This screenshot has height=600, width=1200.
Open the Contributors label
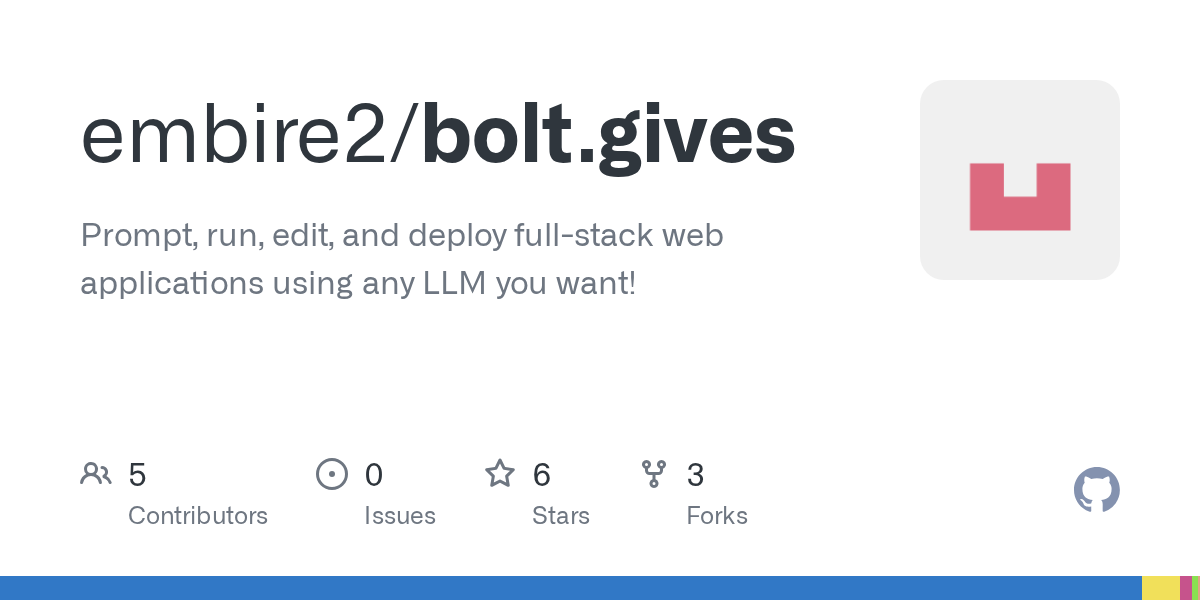pos(198,516)
